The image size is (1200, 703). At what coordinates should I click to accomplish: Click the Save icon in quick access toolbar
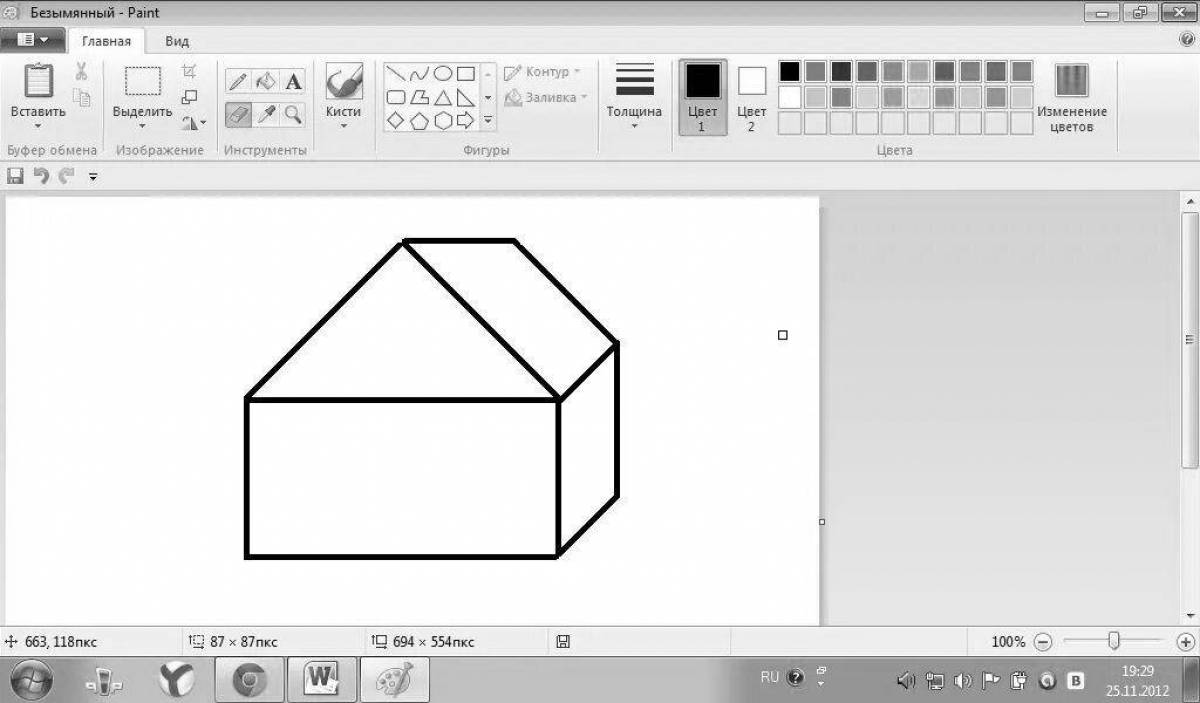tap(15, 176)
